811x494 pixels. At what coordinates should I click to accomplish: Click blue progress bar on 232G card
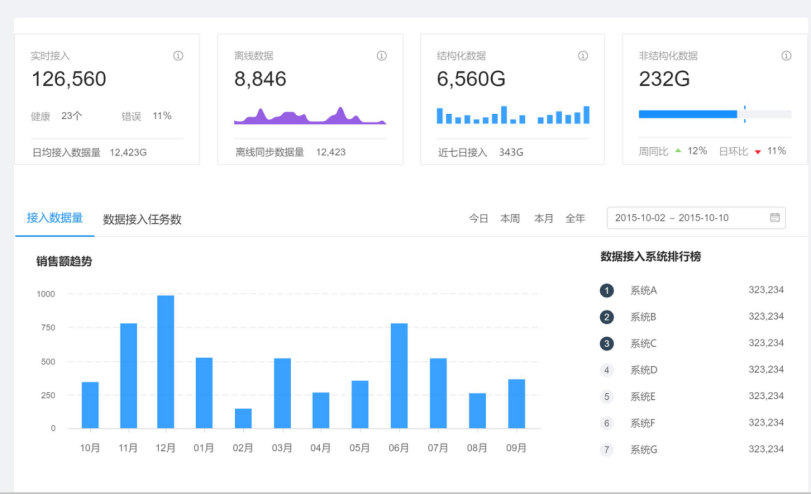(x=688, y=114)
